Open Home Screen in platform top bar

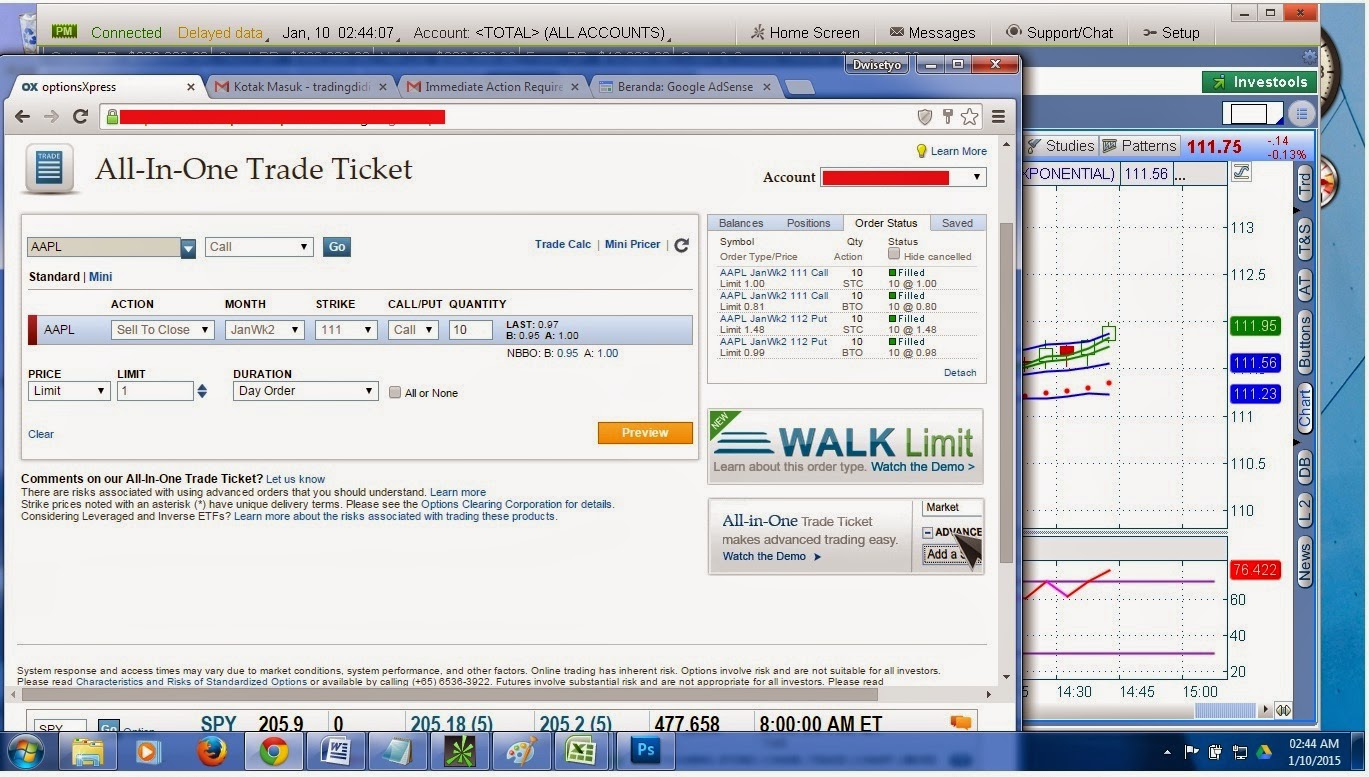[x=804, y=32]
